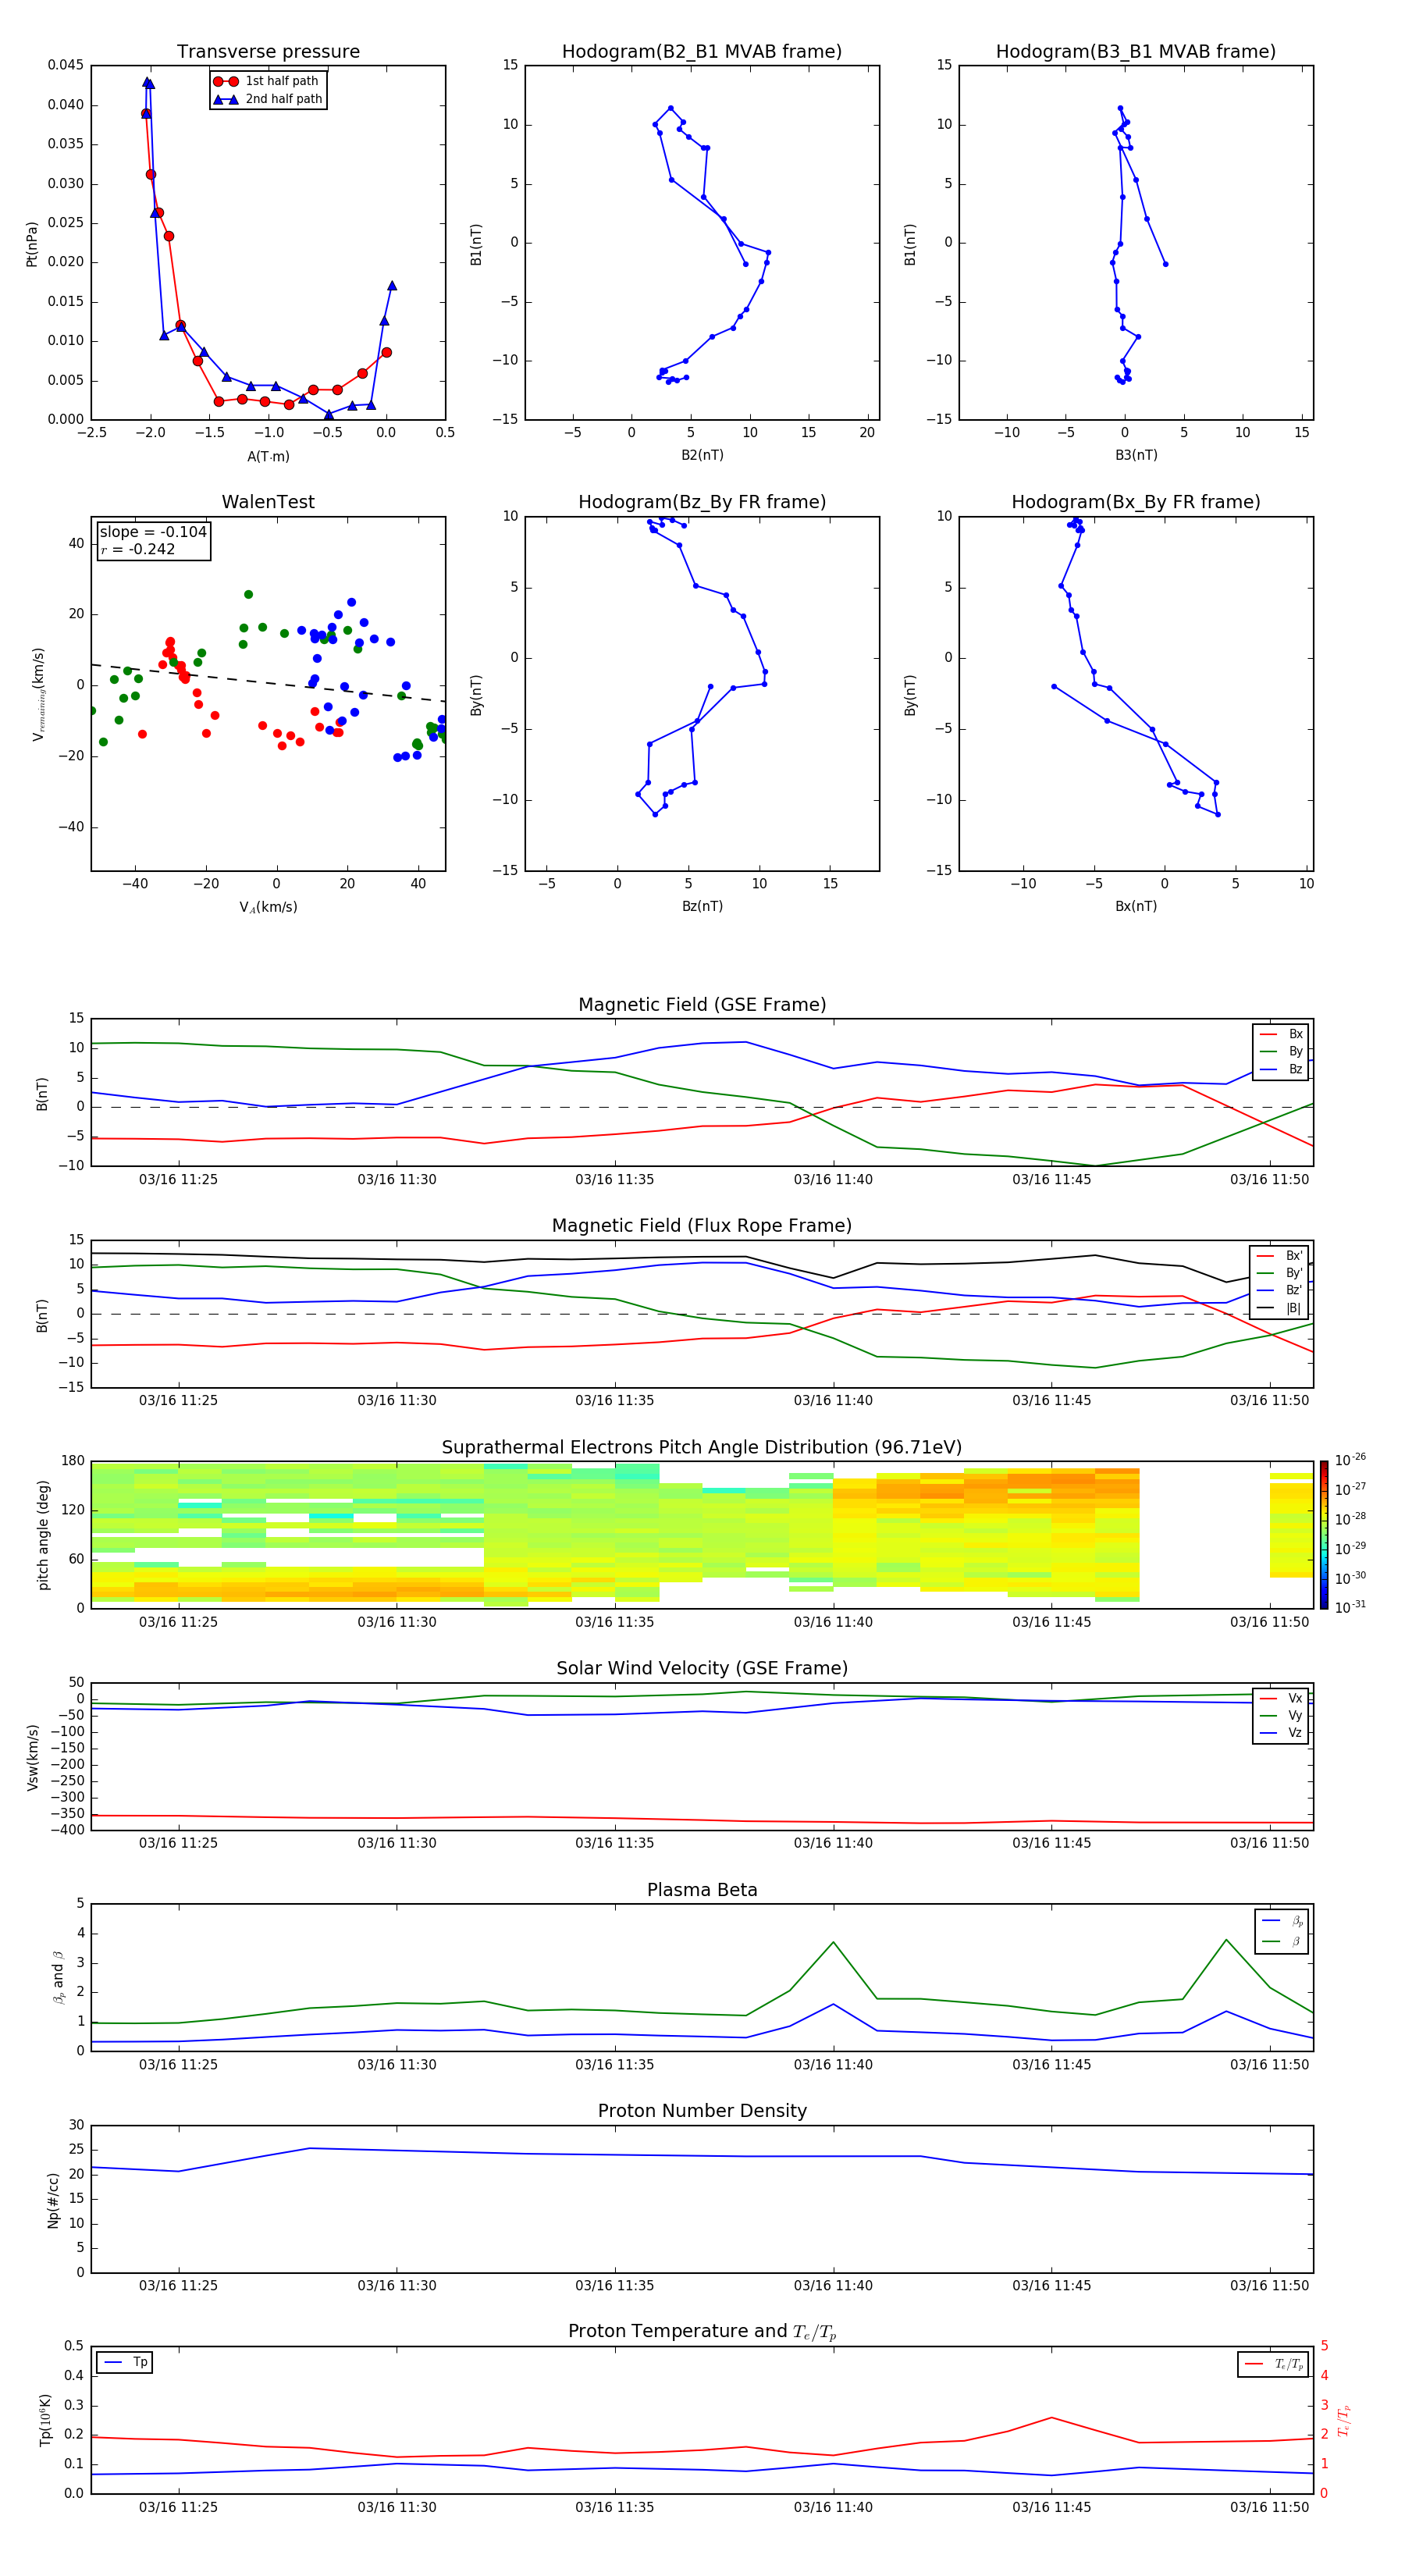The width and height of the screenshot is (1405, 2576).
Task: Click the 'A(T·m)' x-axis label
Action: [268, 457]
